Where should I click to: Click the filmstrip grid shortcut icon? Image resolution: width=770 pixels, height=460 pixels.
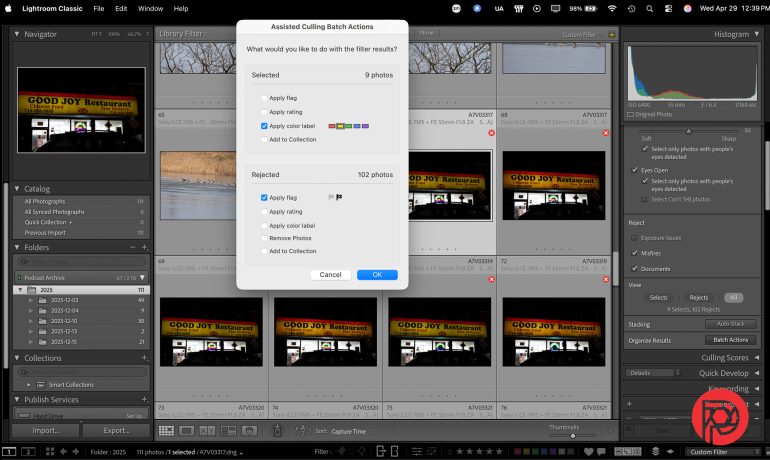coord(50,452)
